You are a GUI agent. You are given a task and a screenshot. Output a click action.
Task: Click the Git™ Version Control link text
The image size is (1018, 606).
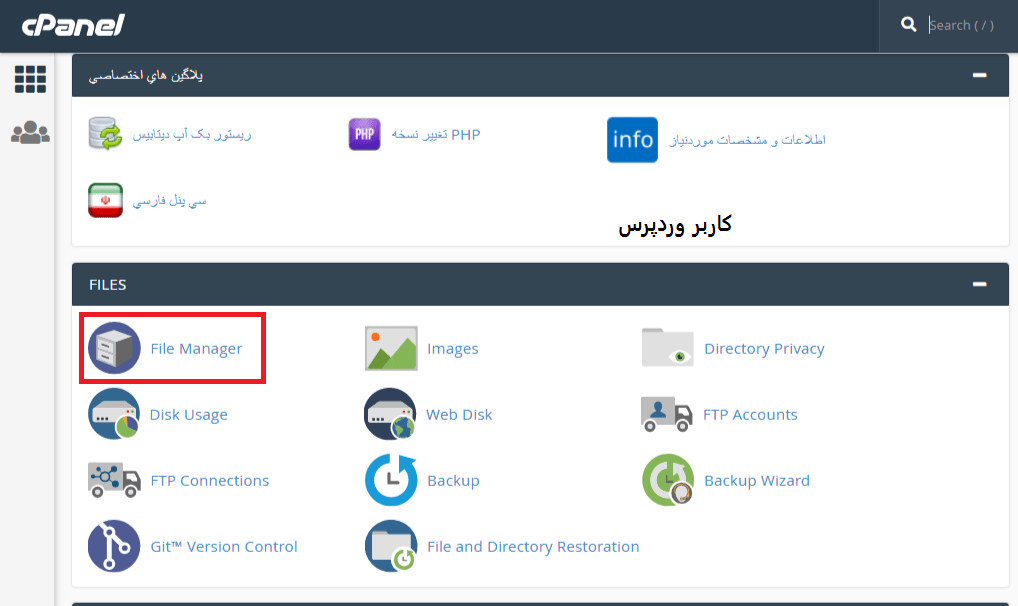click(x=224, y=547)
